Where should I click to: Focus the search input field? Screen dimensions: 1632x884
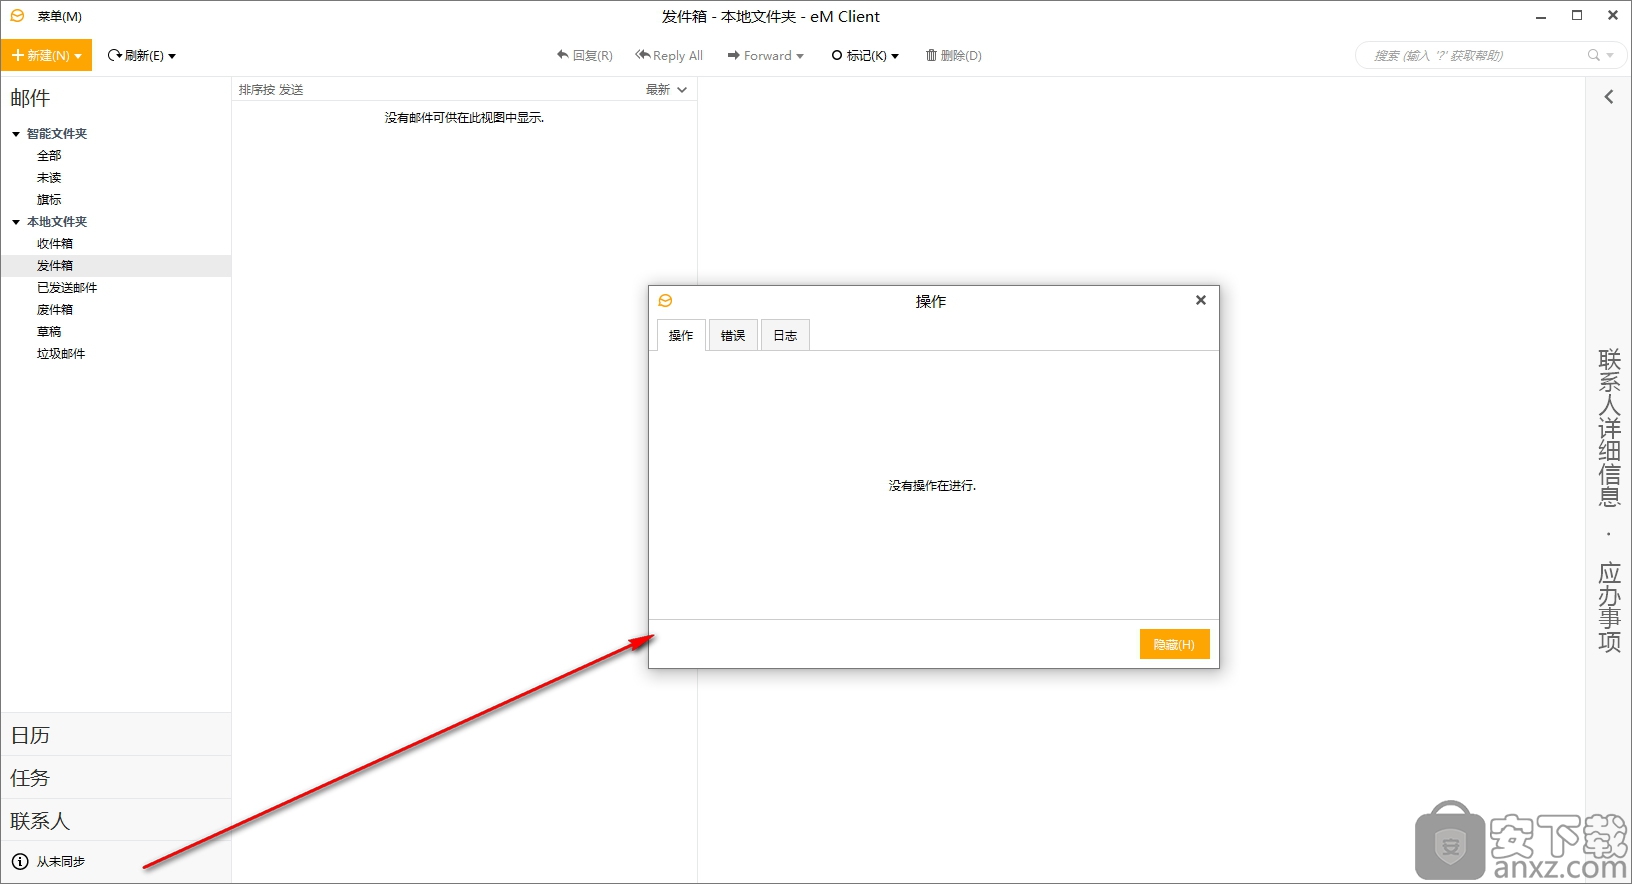pyautogui.click(x=1475, y=55)
